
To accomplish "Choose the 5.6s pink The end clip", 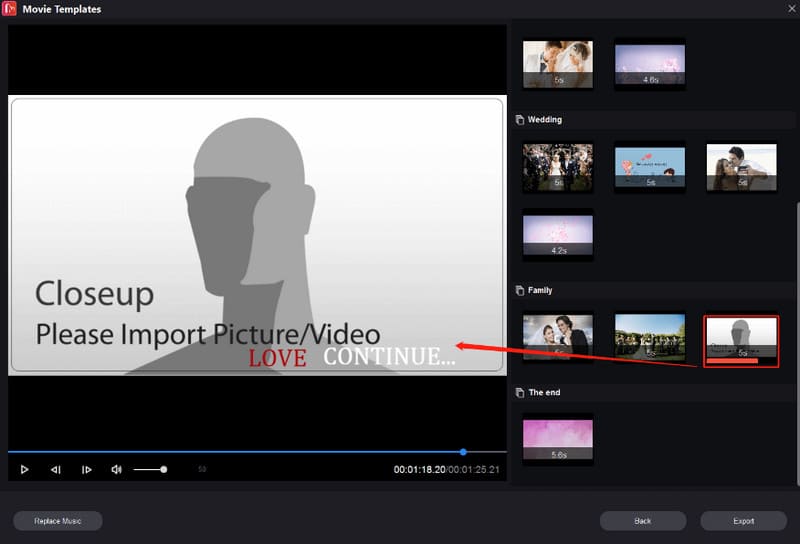I will pyautogui.click(x=558, y=439).
